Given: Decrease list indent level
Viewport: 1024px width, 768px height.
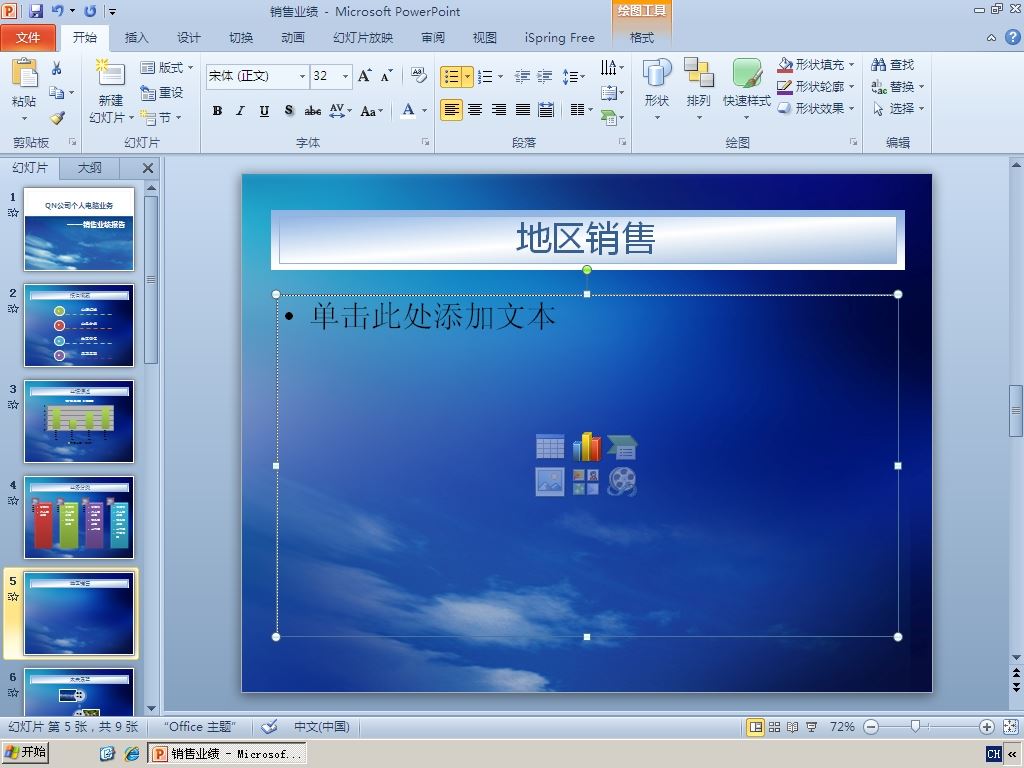Looking at the screenshot, I should point(522,76).
